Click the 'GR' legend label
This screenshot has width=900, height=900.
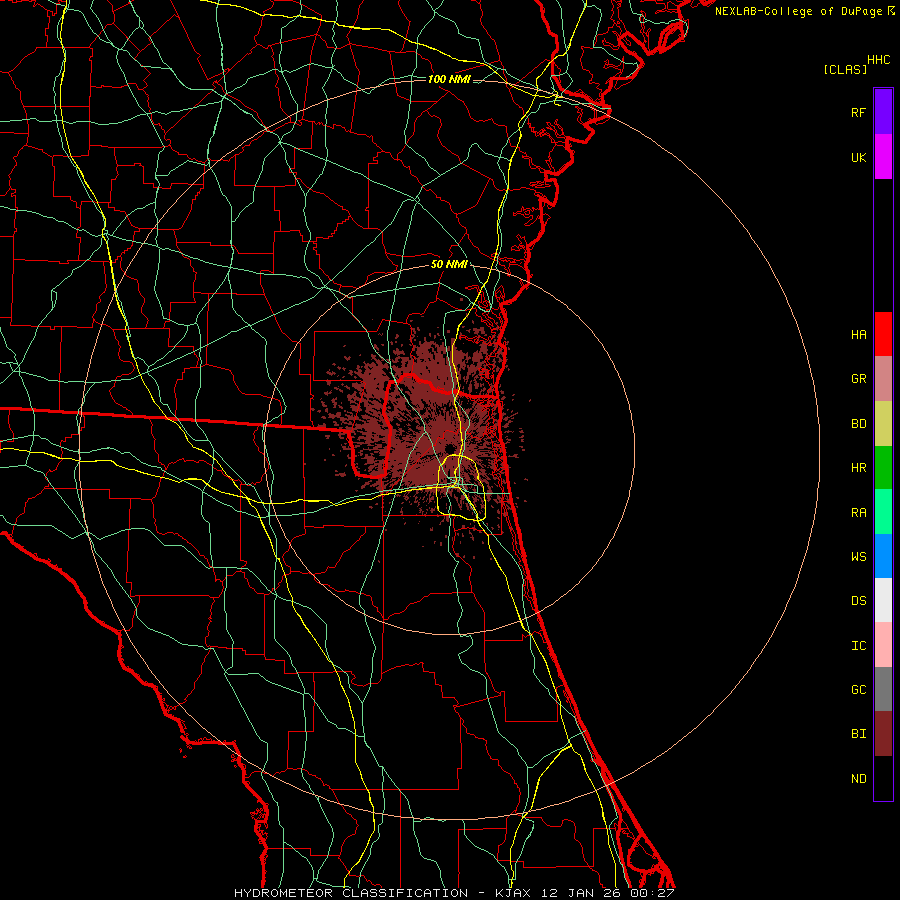pos(859,379)
